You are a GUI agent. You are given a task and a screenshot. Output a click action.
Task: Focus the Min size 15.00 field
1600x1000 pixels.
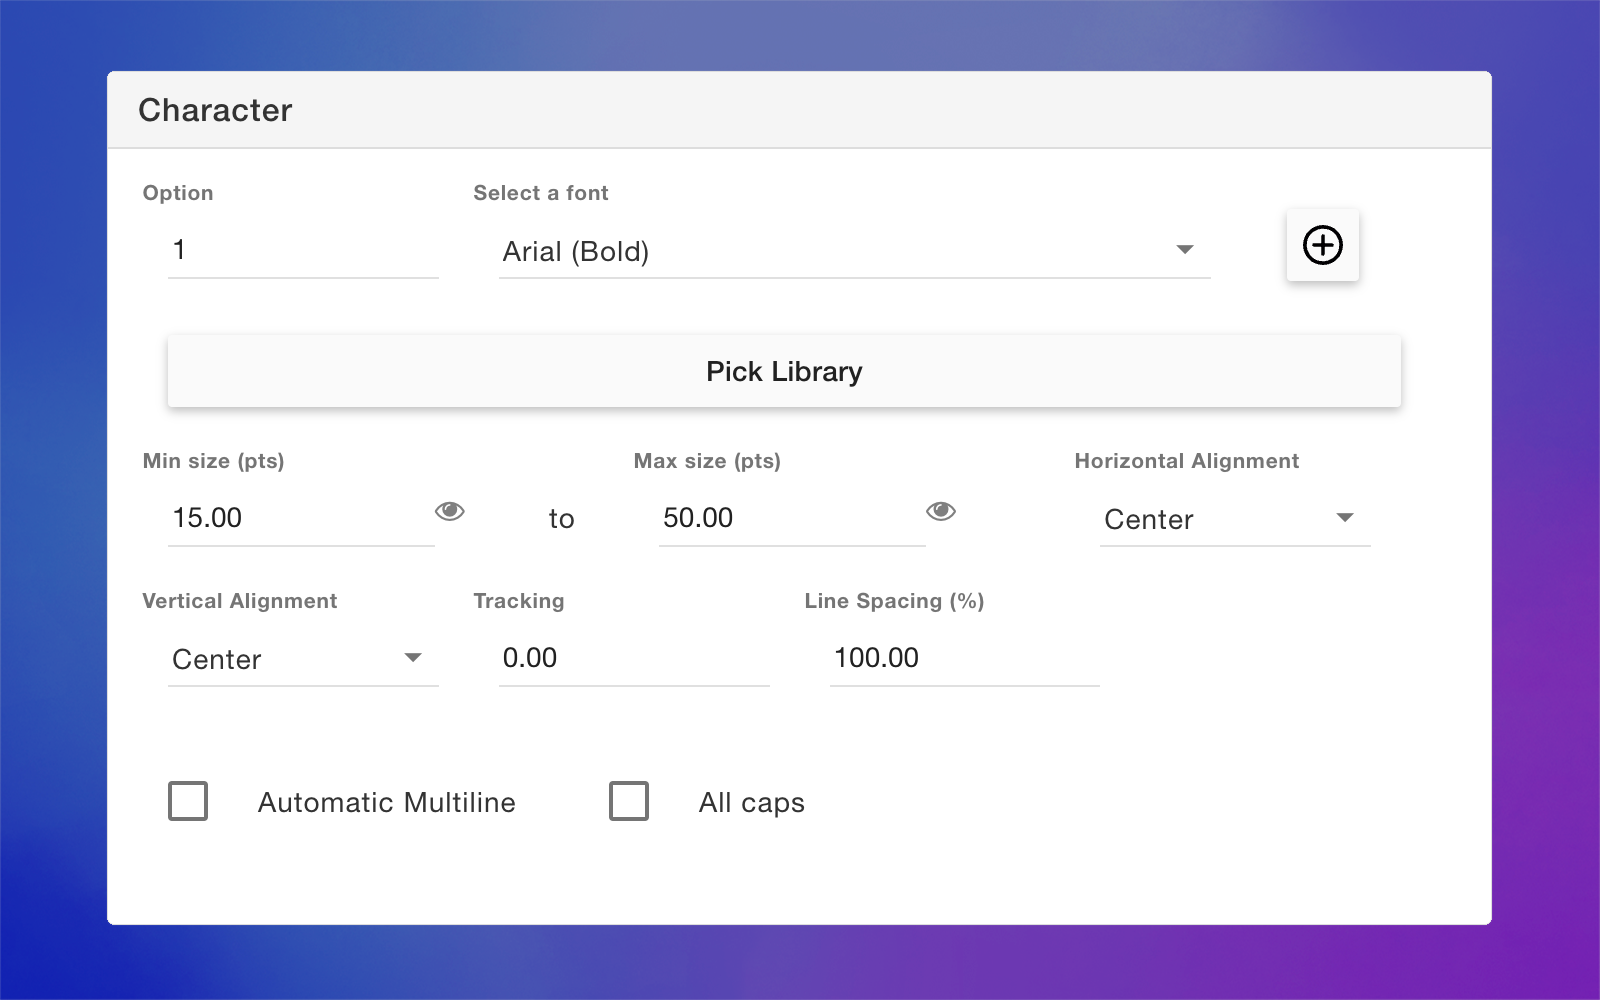(x=300, y=518)
